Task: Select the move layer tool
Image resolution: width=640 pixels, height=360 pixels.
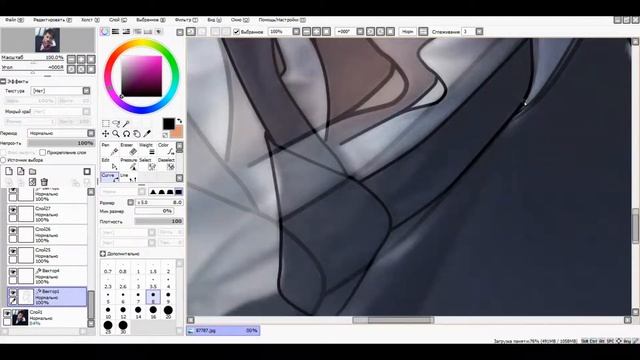Action: [106, 134]
